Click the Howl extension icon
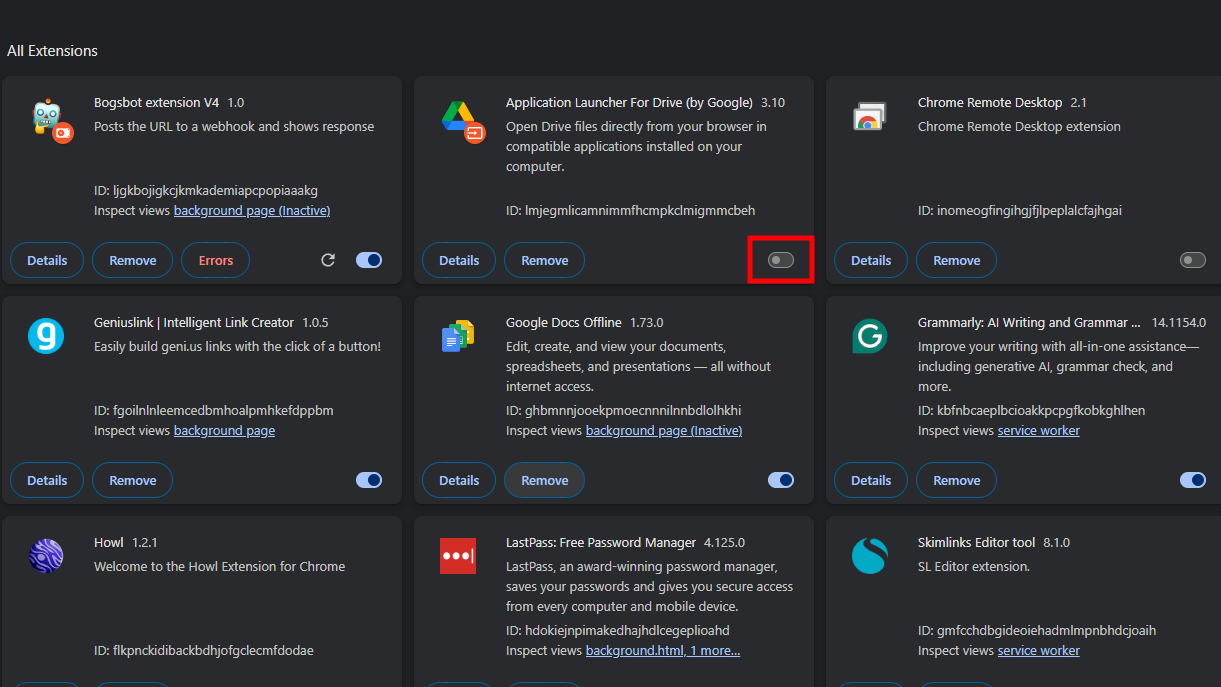1221x687 pixels. coord(46,556)
